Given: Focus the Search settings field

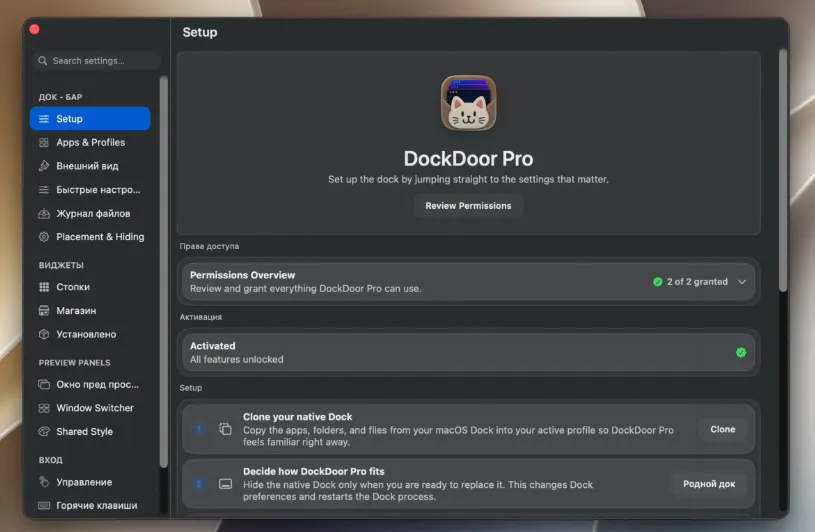Looking at the screenshot, I should 96,61.
